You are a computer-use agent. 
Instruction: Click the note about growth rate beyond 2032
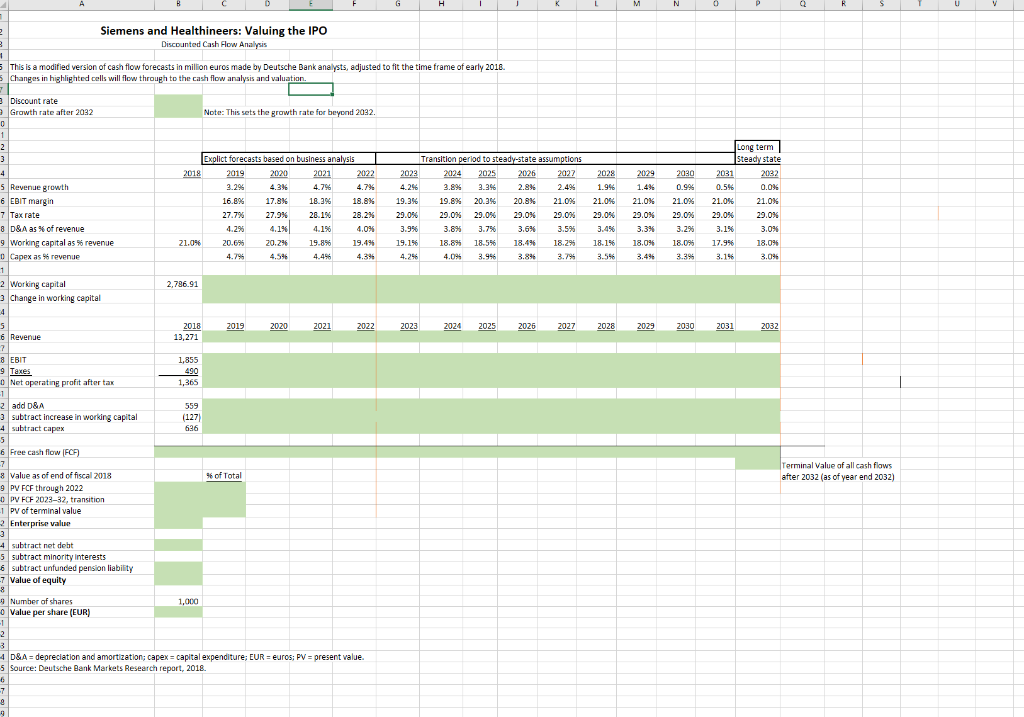[289, 112]
